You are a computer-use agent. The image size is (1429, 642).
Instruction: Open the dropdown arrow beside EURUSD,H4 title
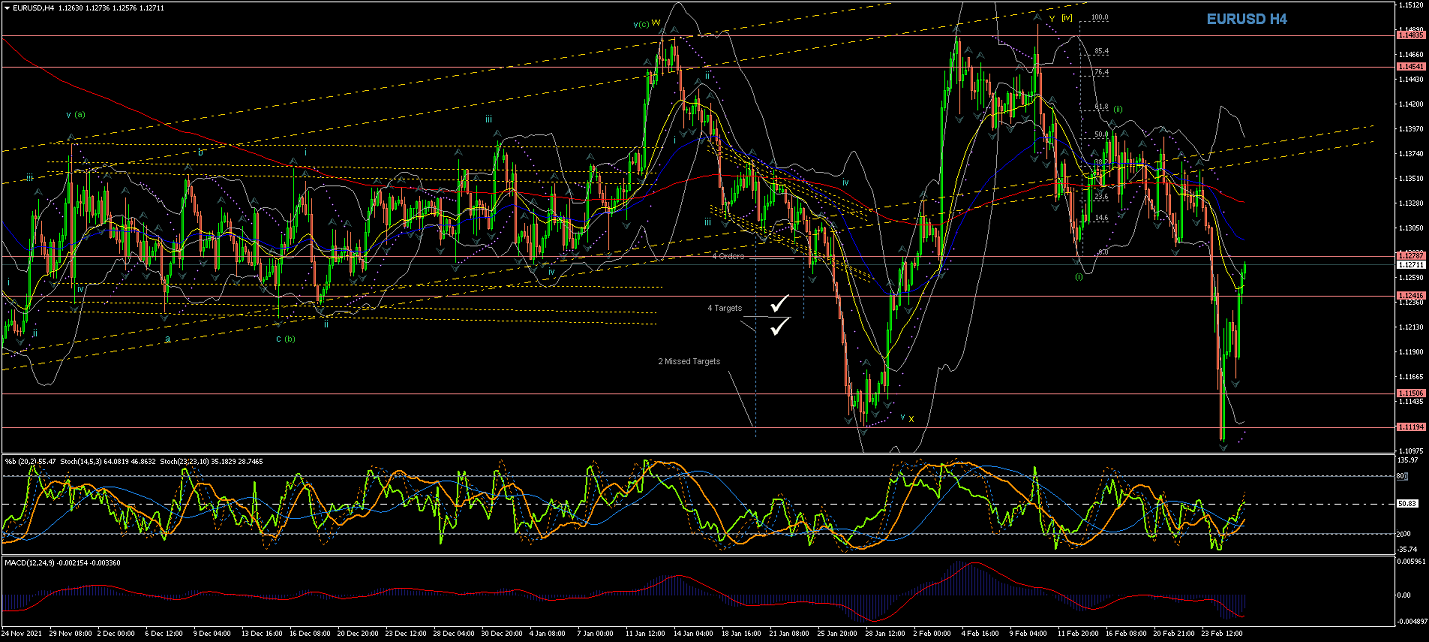pyautogui.click(x=7, y=7)
